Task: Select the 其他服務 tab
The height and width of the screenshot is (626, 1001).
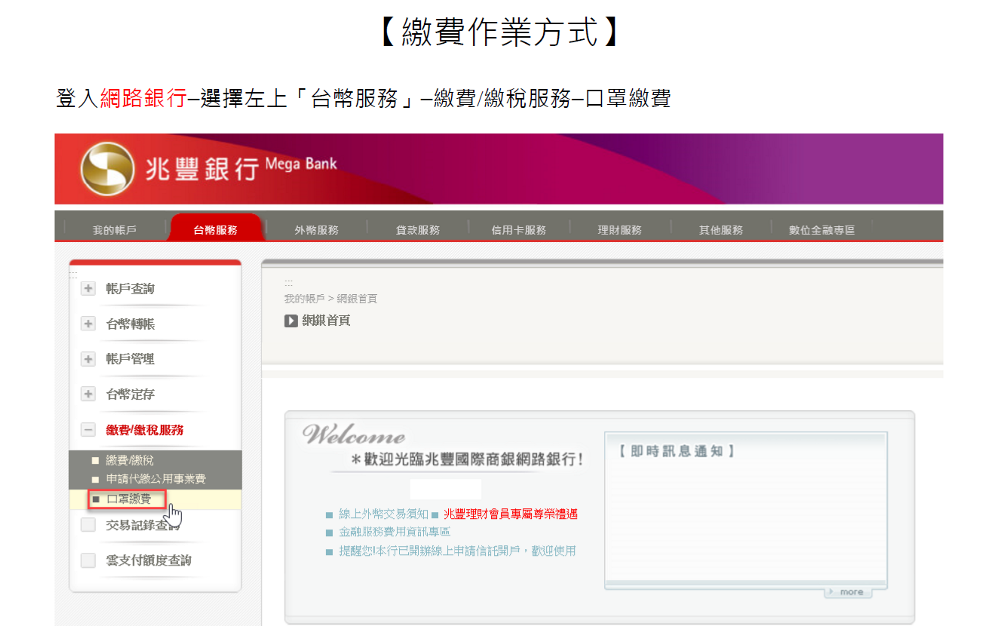Action: point(721,230)
